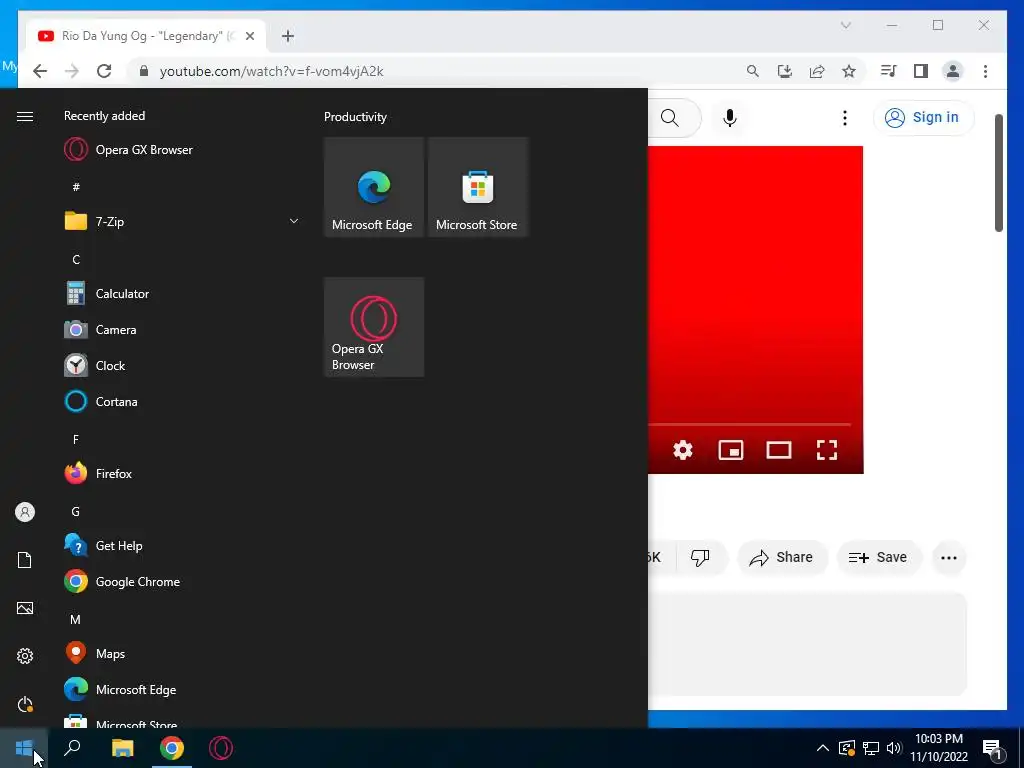Open File Explorer from taskbar
Viewport: 1024px width, 768px height.
[x=122, y=748]
